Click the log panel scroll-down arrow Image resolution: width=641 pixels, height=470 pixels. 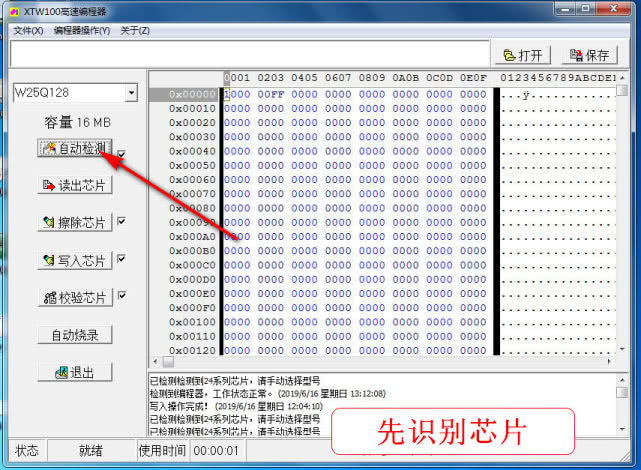622,429
